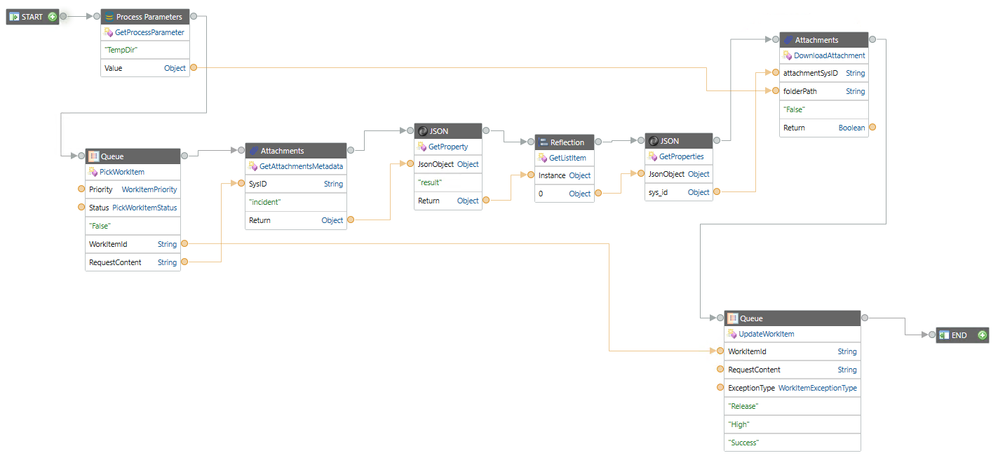Click the Return Boolean output port in DownloadAttachment

coord(873,127)
